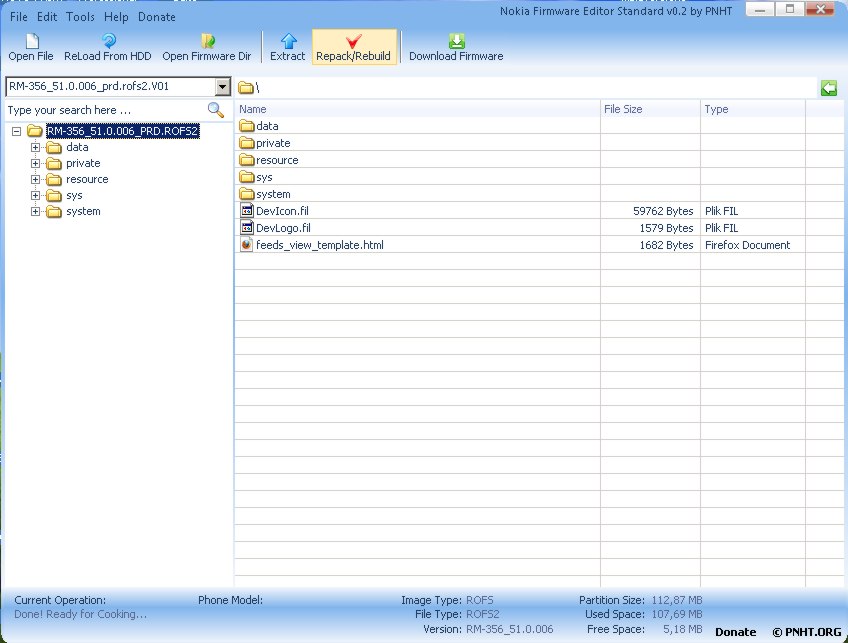The image size is (848, 643).
Task: Expand the data tree node
Action: coord(36,147)
